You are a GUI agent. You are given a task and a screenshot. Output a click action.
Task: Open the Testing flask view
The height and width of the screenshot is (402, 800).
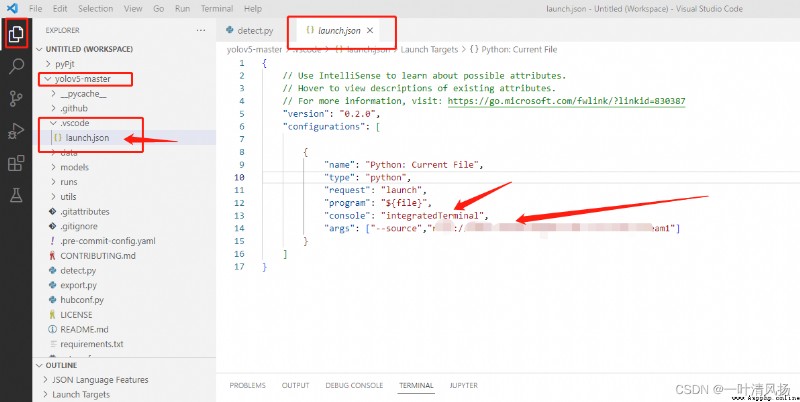pyautogui.click(x=16, y=195)
